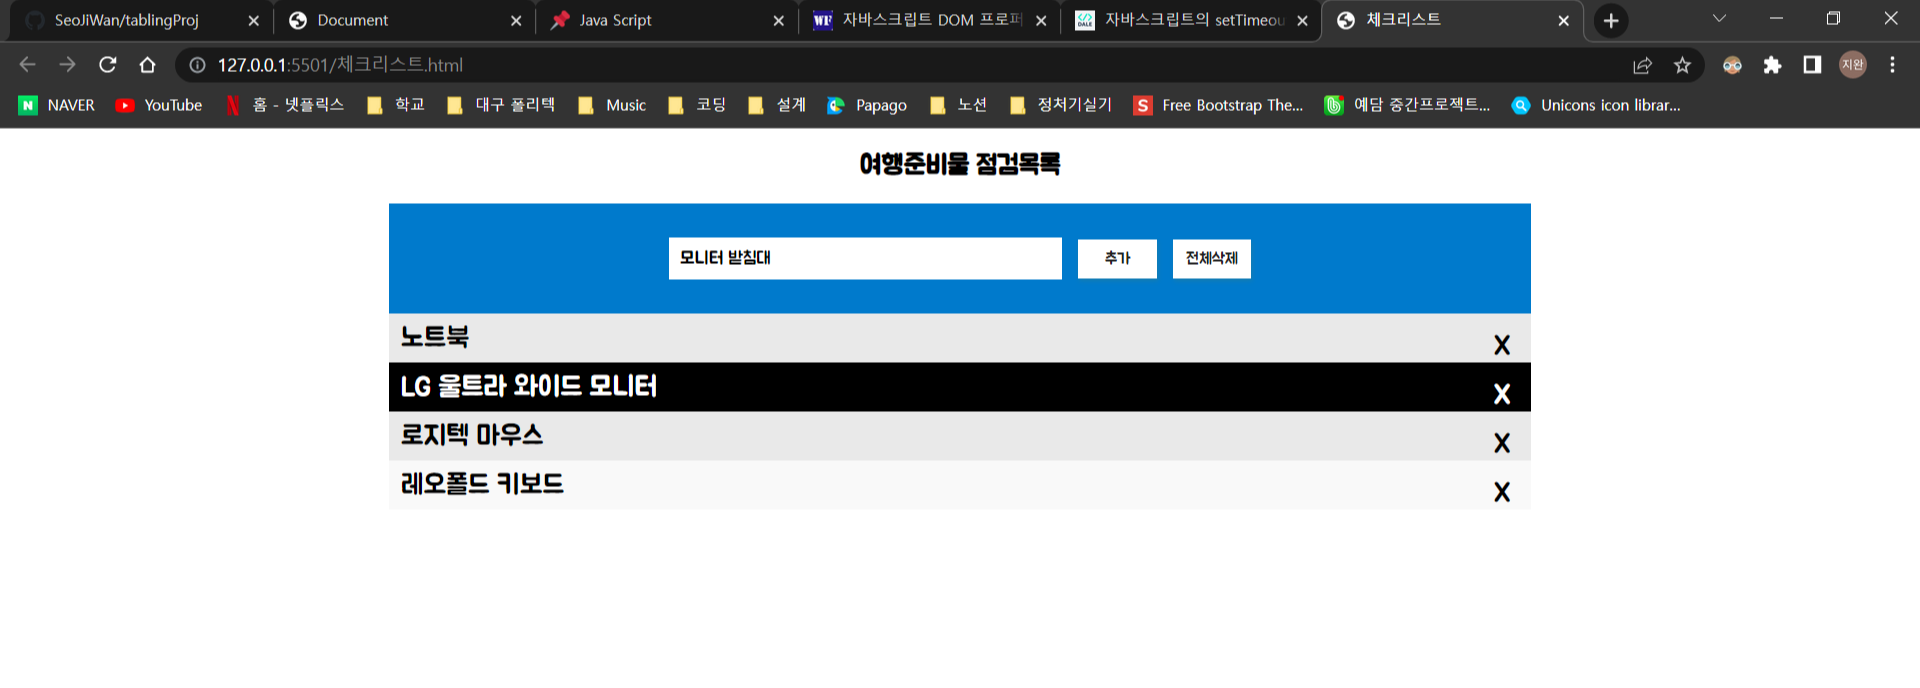Image resolution: width=1920 pixels, height=688 pixels.
Task: Bookmark this page with the star
Action: coord(1682,65)
